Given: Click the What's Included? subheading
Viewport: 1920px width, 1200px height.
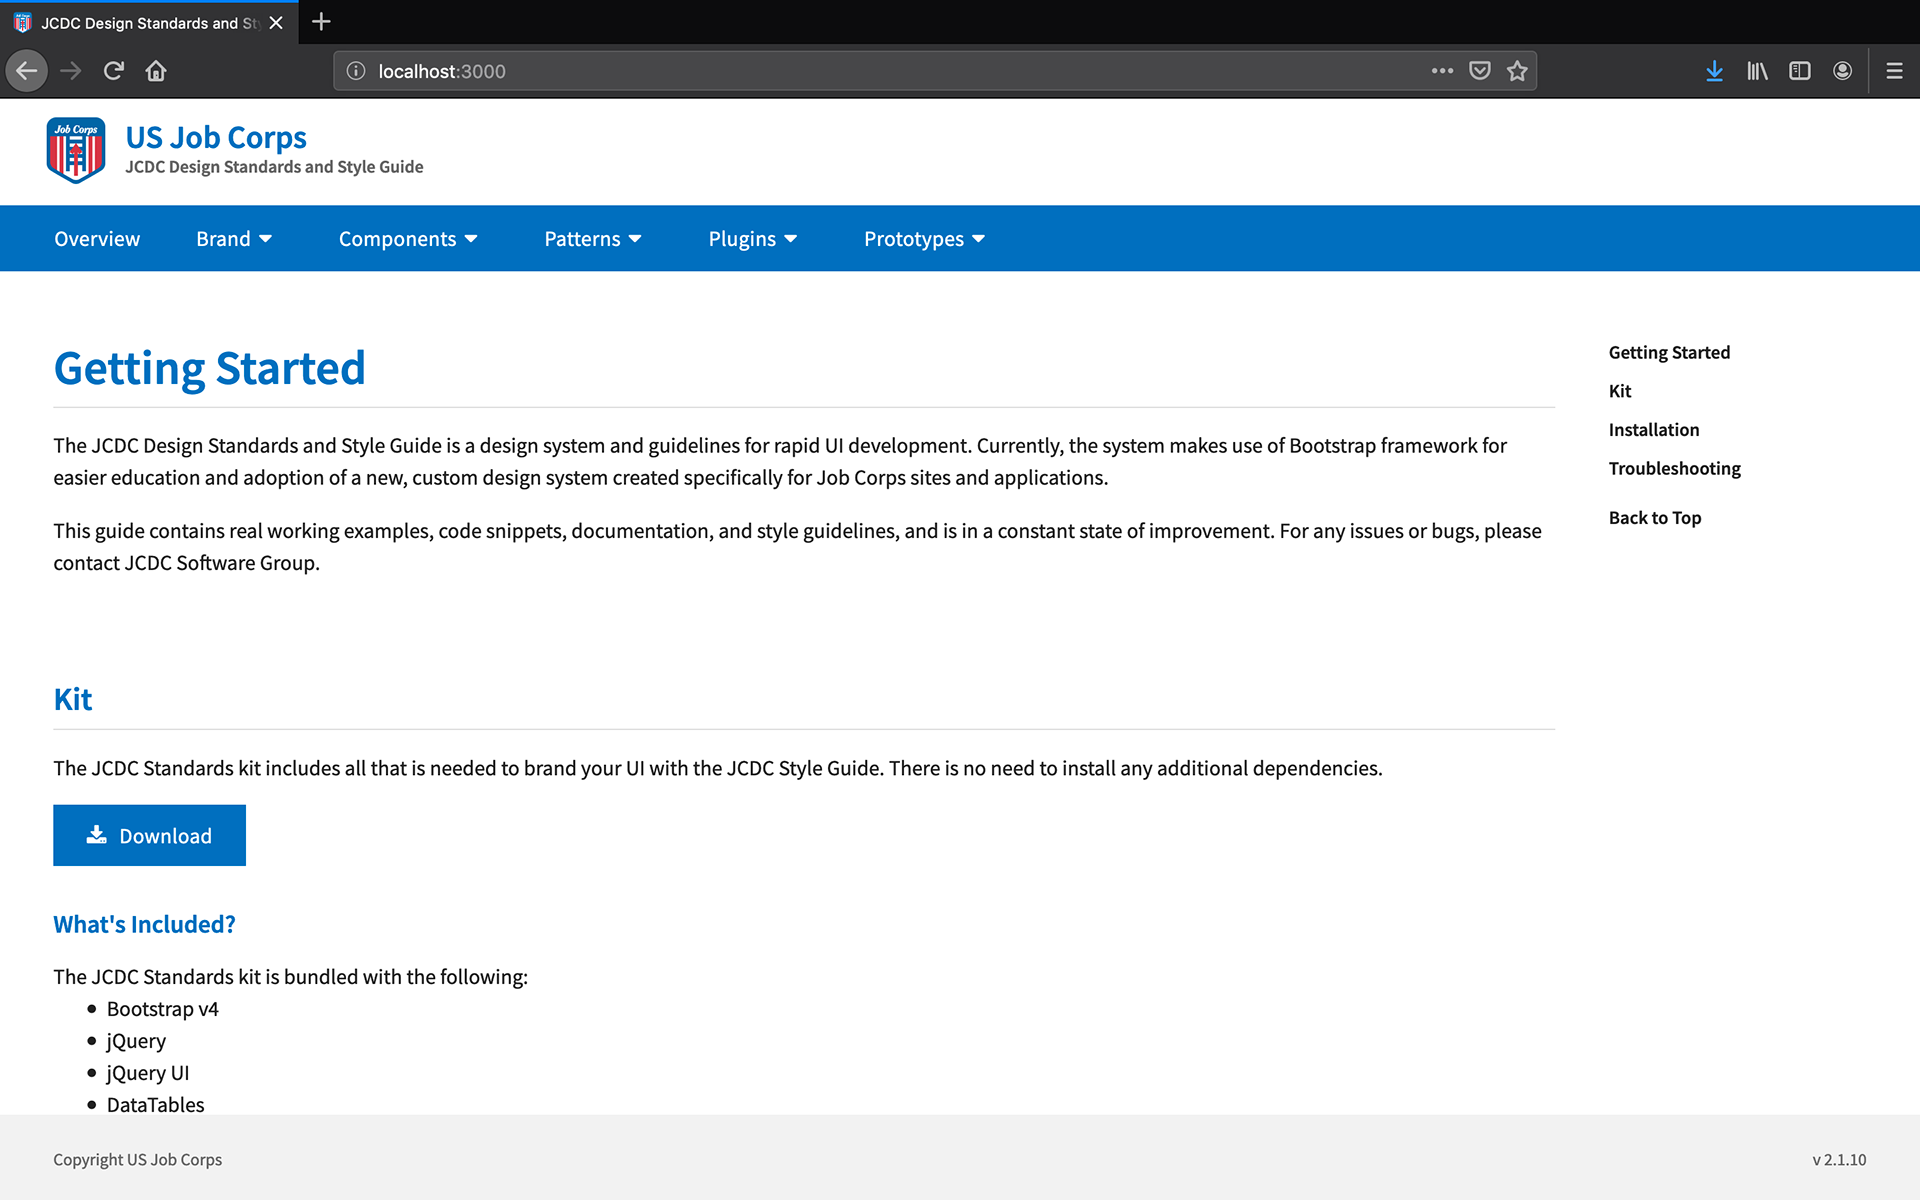Looking at the screenshot, I should (144, 924).
